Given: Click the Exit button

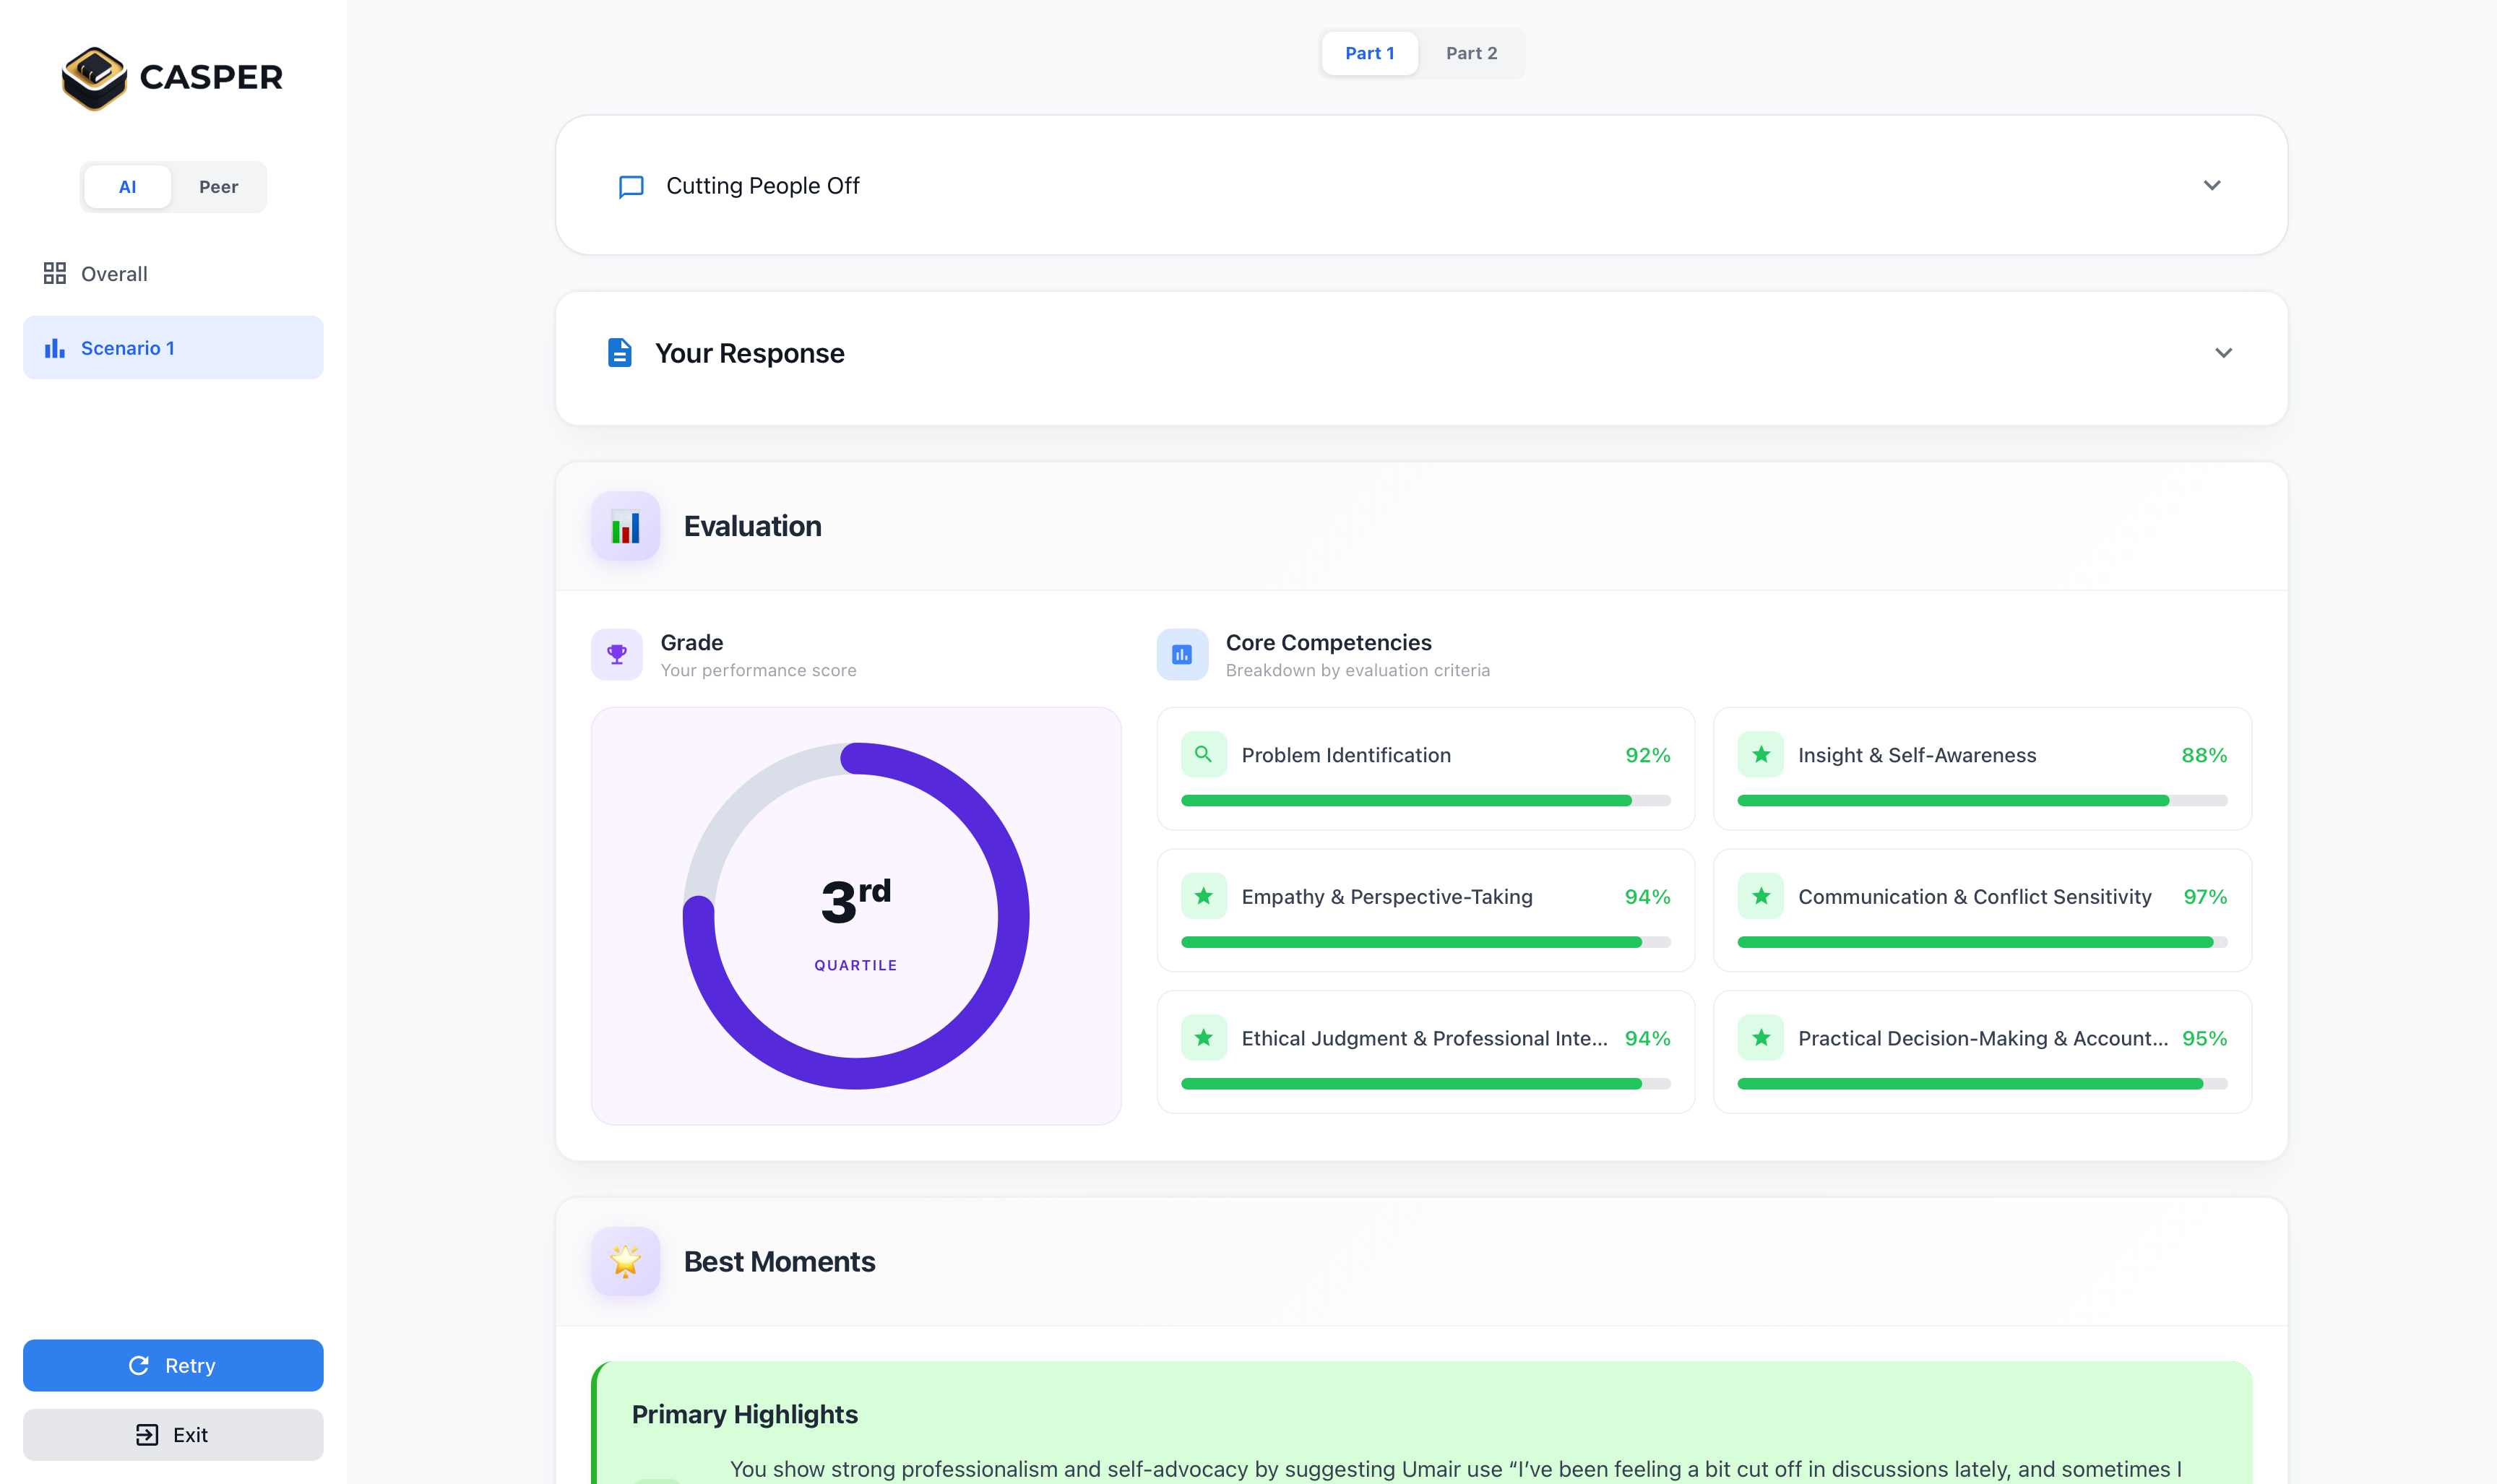Looking at the screenshot, I should coord(173,1434).
